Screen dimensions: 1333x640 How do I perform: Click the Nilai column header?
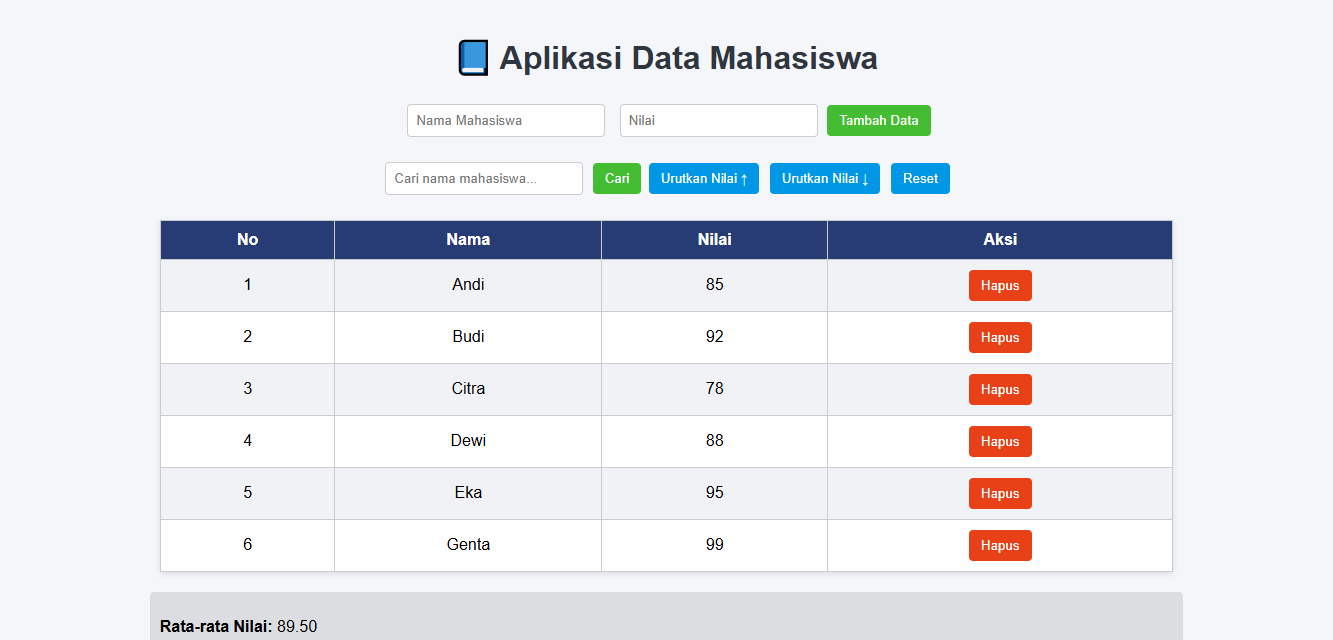[713, 239]
